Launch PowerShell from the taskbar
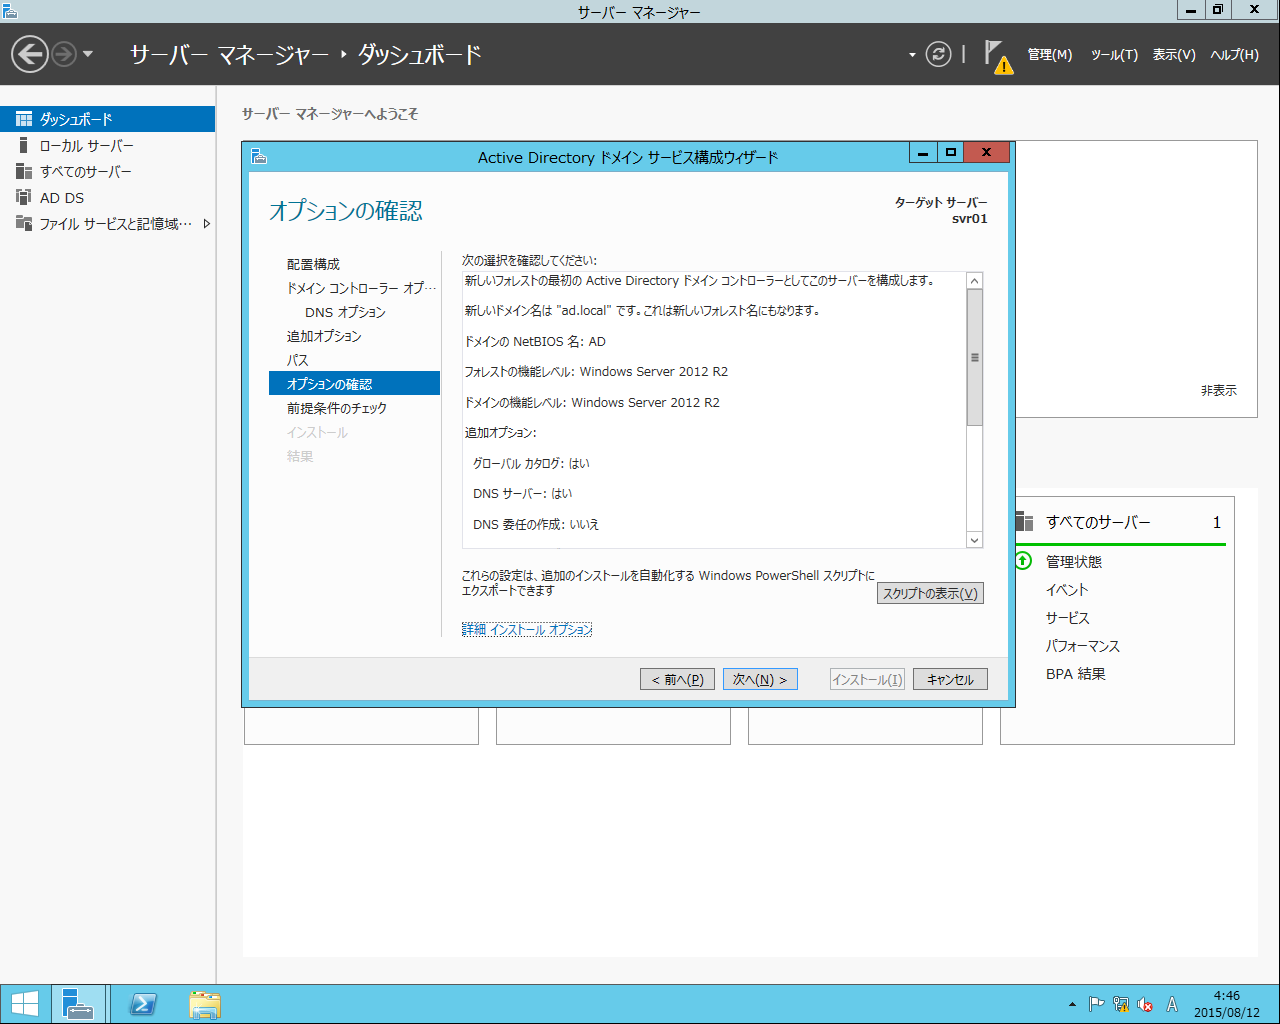The width and height of the screenshot is (1280, 1024). (x=143, y=1004)
